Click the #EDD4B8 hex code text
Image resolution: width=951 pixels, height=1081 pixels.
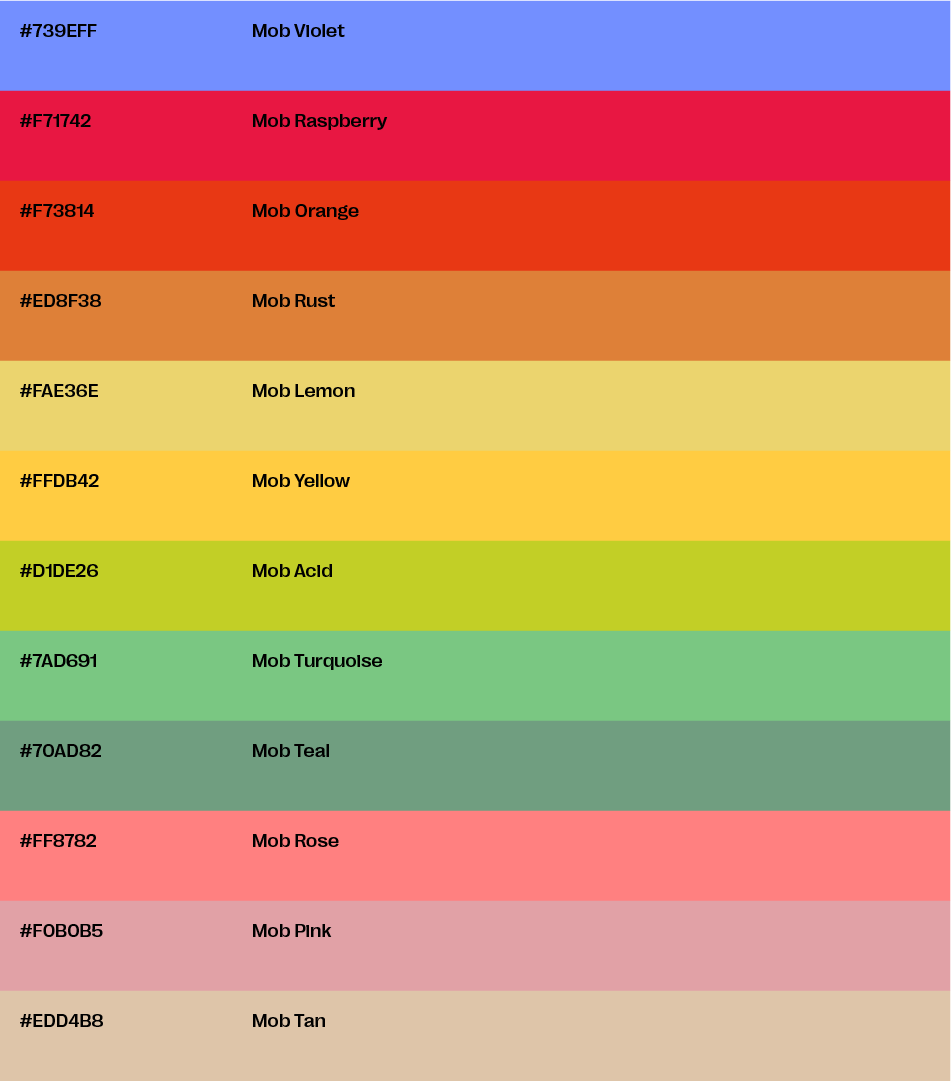(x=61, y=1021)
